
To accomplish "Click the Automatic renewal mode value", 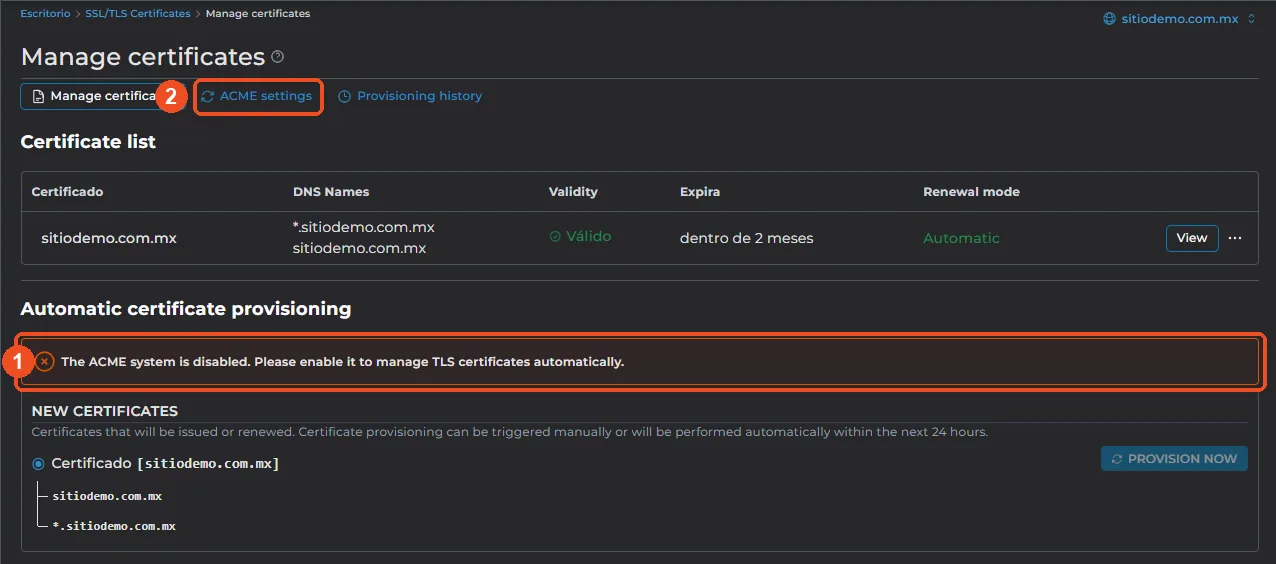I will click(961, 238).
